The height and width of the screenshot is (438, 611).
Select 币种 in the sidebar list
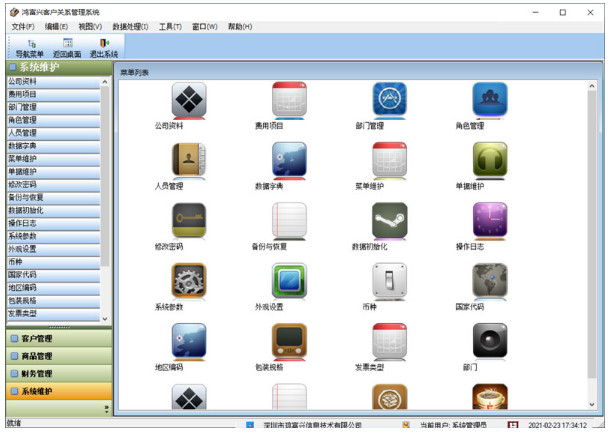(53, 262)
